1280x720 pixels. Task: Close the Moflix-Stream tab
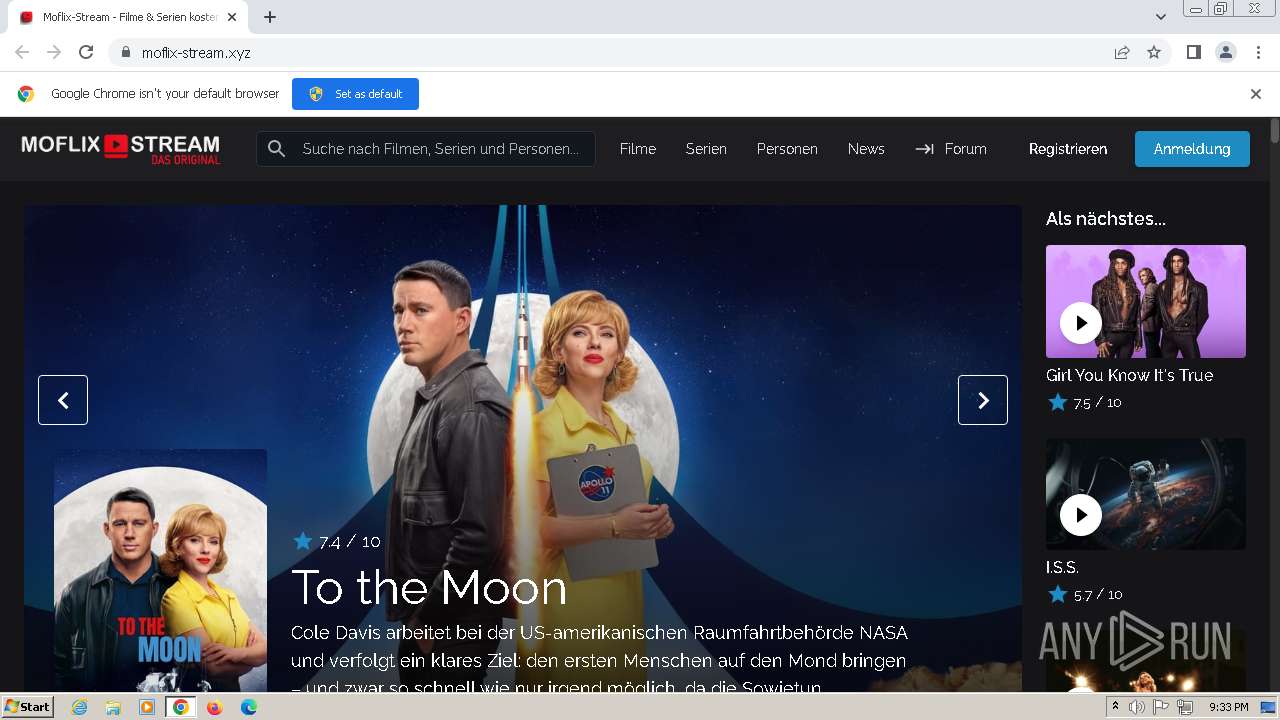(x=232, y=17)
